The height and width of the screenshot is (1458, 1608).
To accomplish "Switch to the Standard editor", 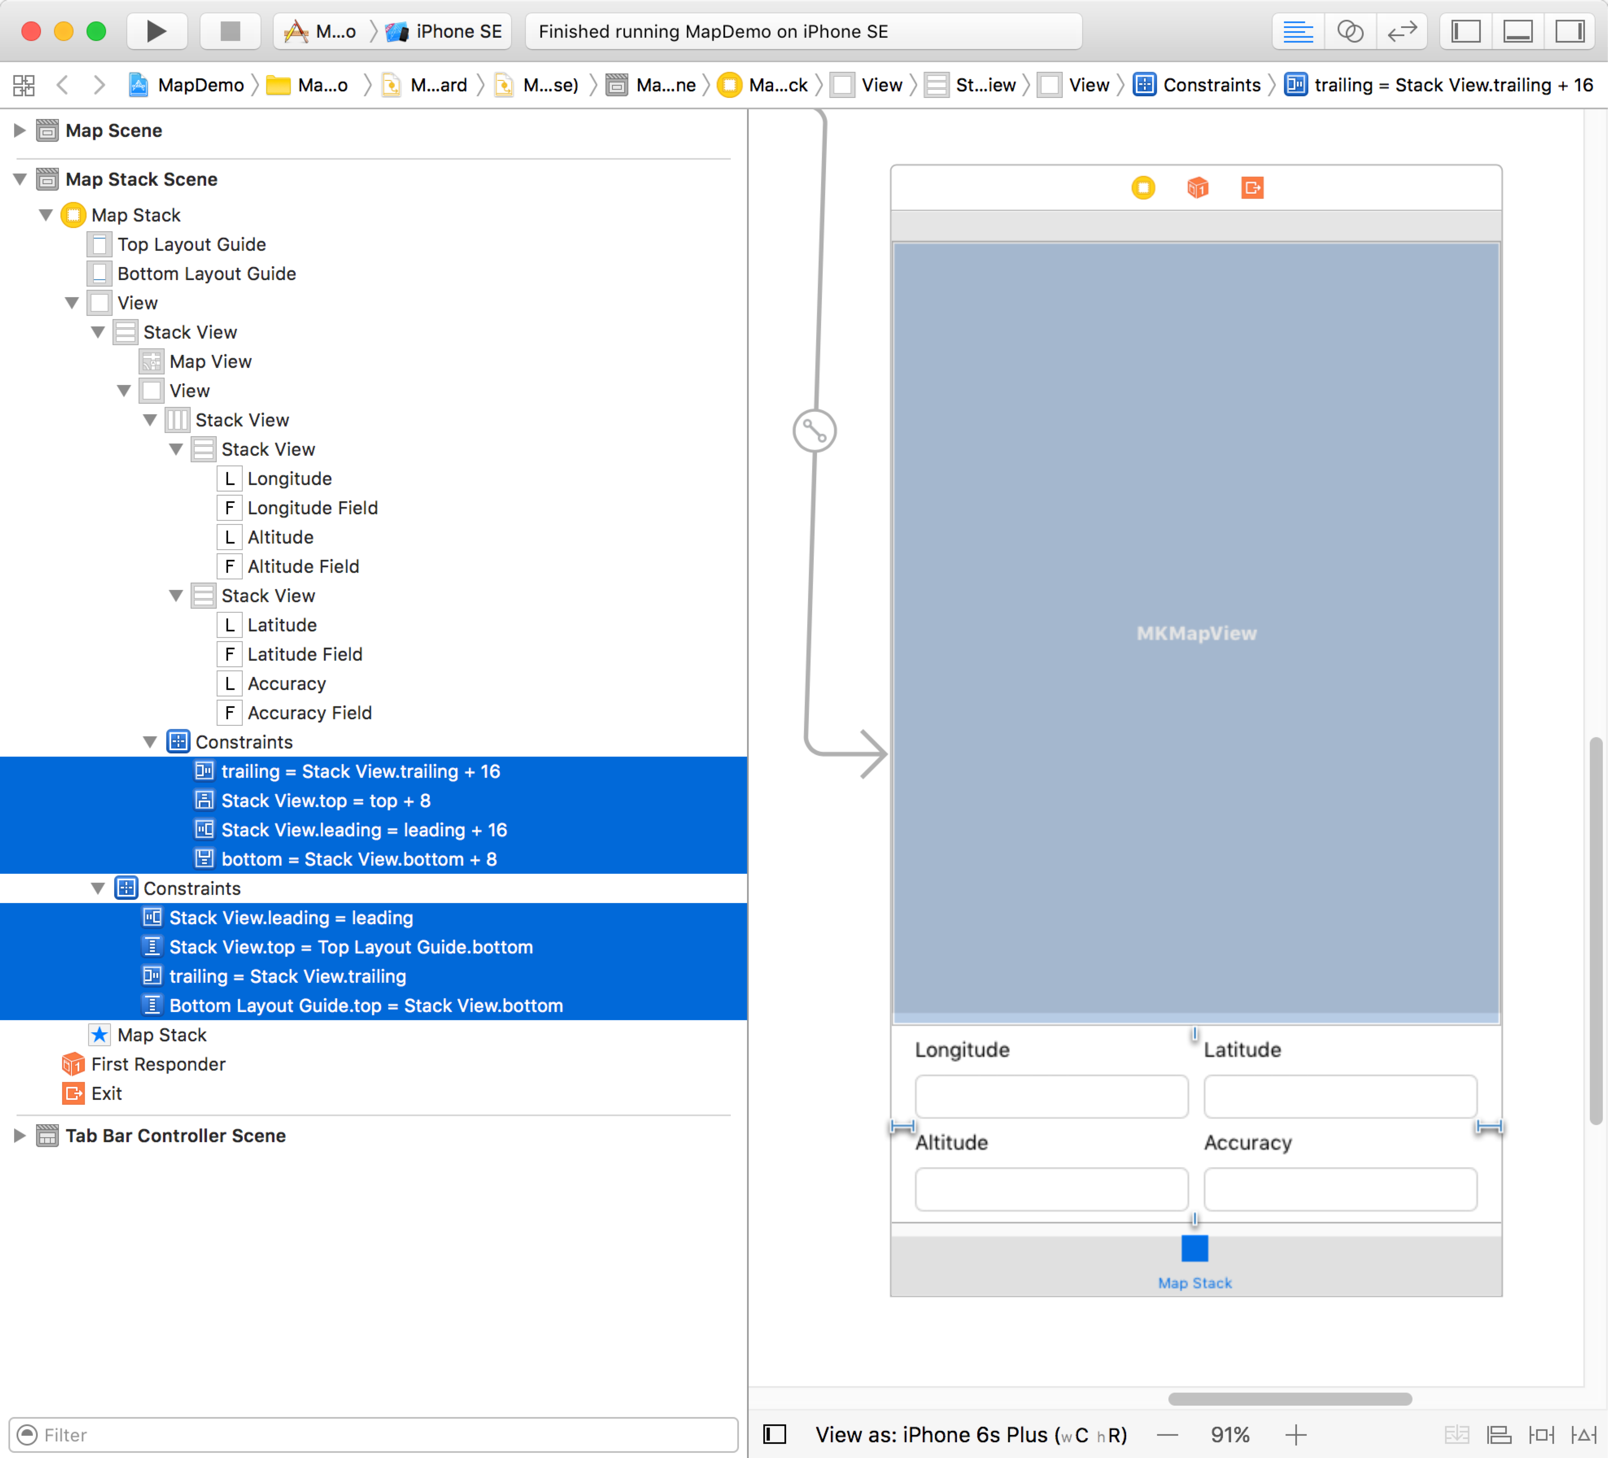I will [x=1297, y=31].
